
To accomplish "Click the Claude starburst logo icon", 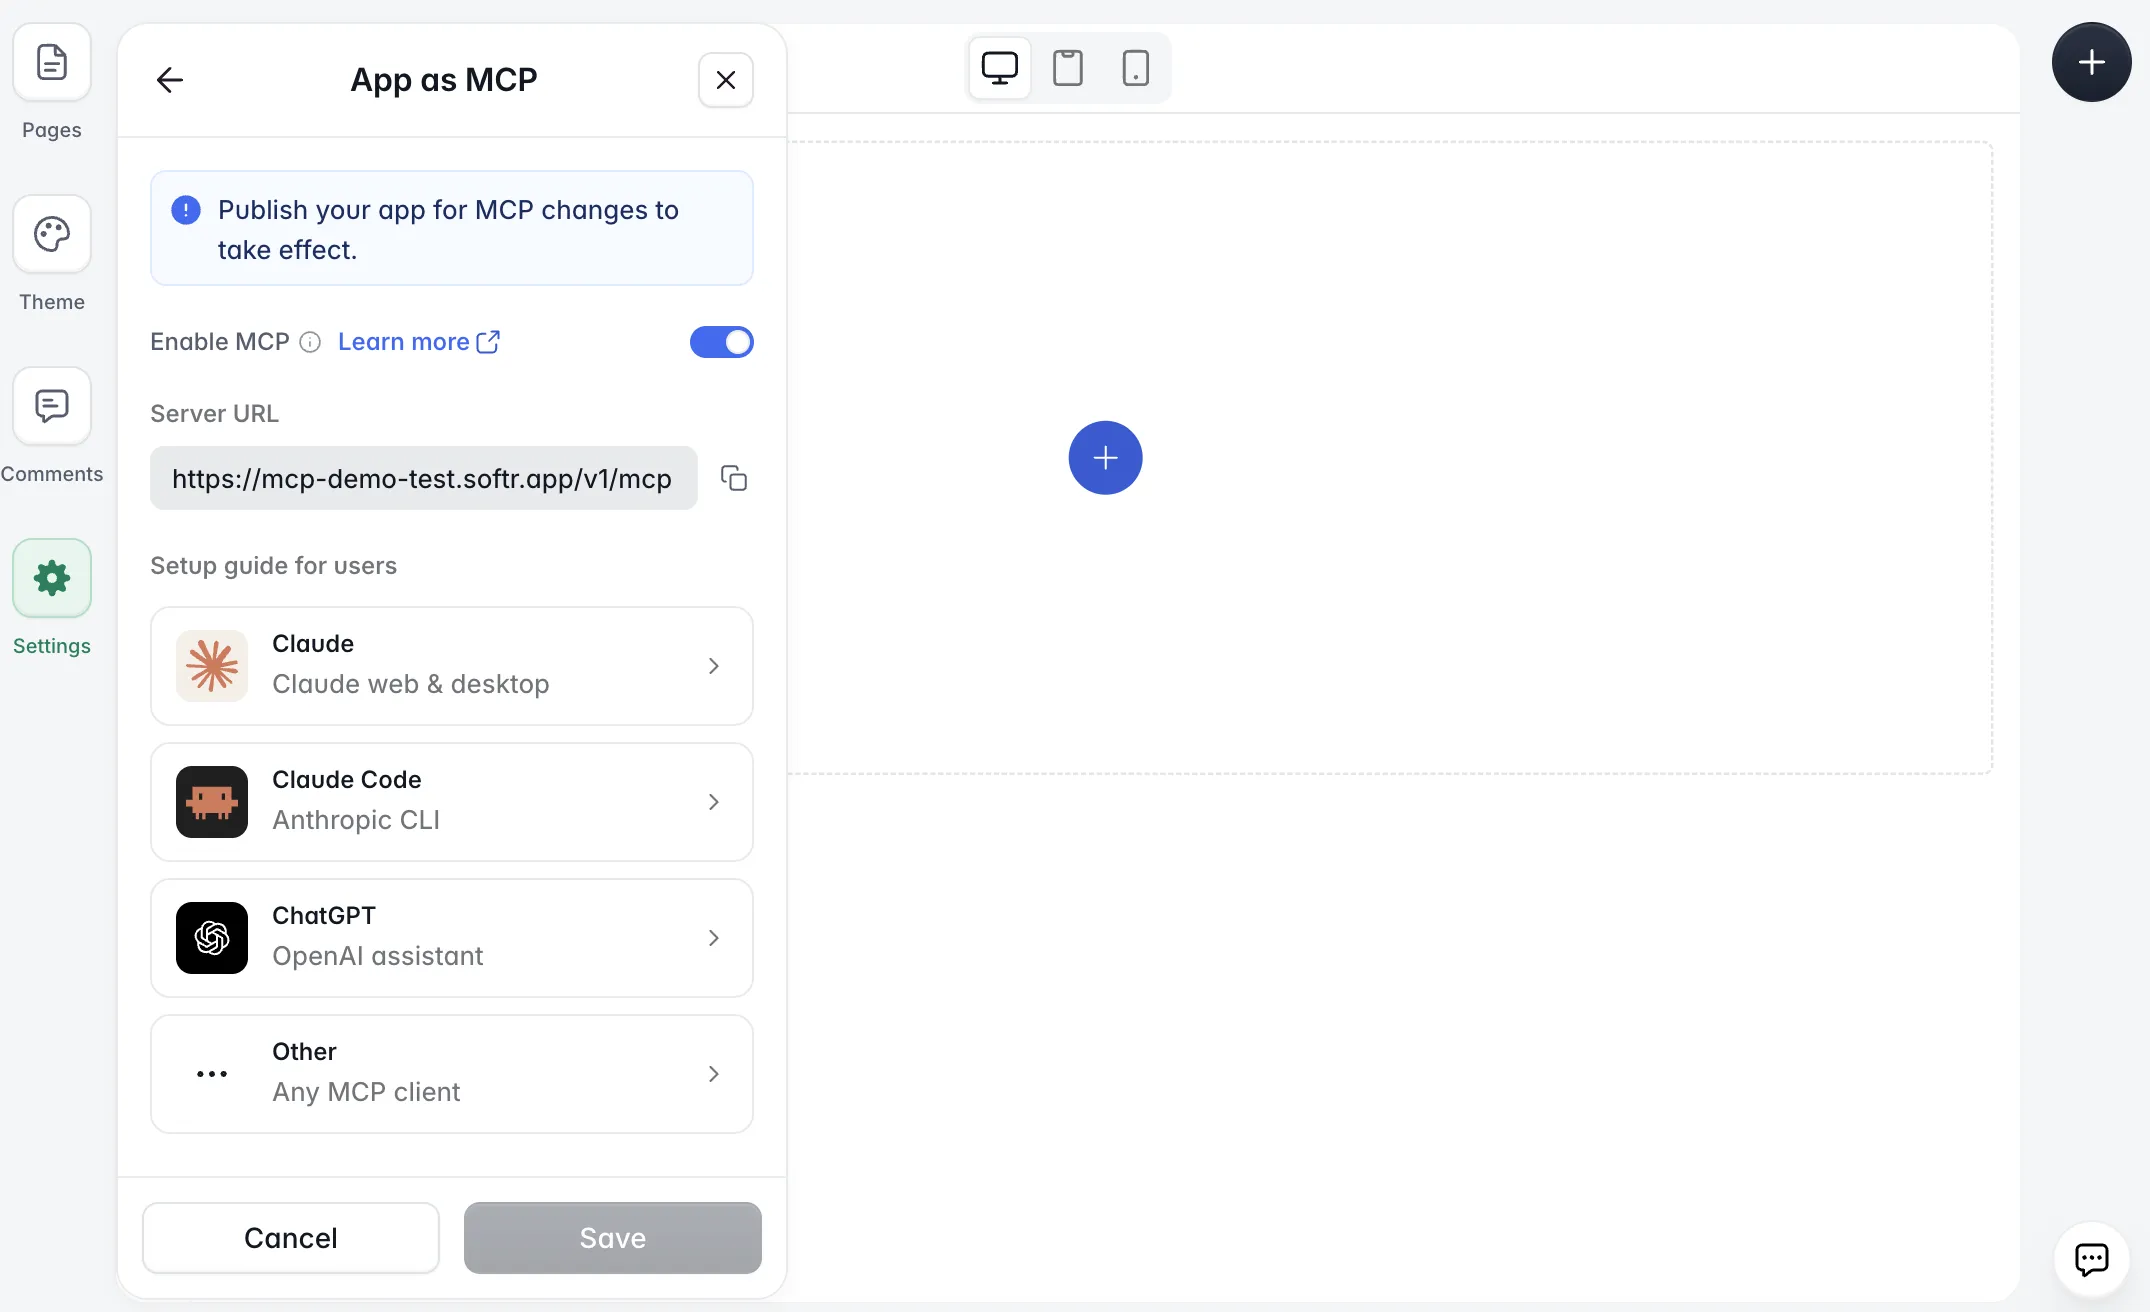I will [x=212, y=666].
